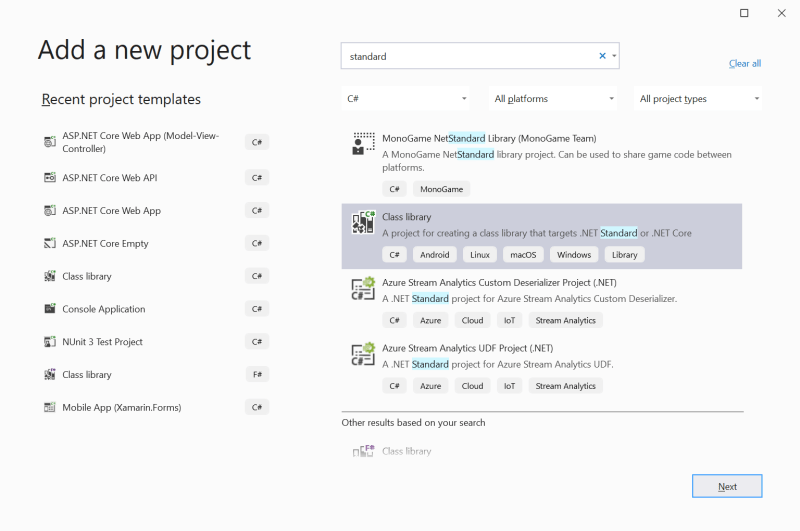Open the All platforms filter dropdown
This screenshot has height=531, width=800.
pyautogui.click(x=553, y=98)
